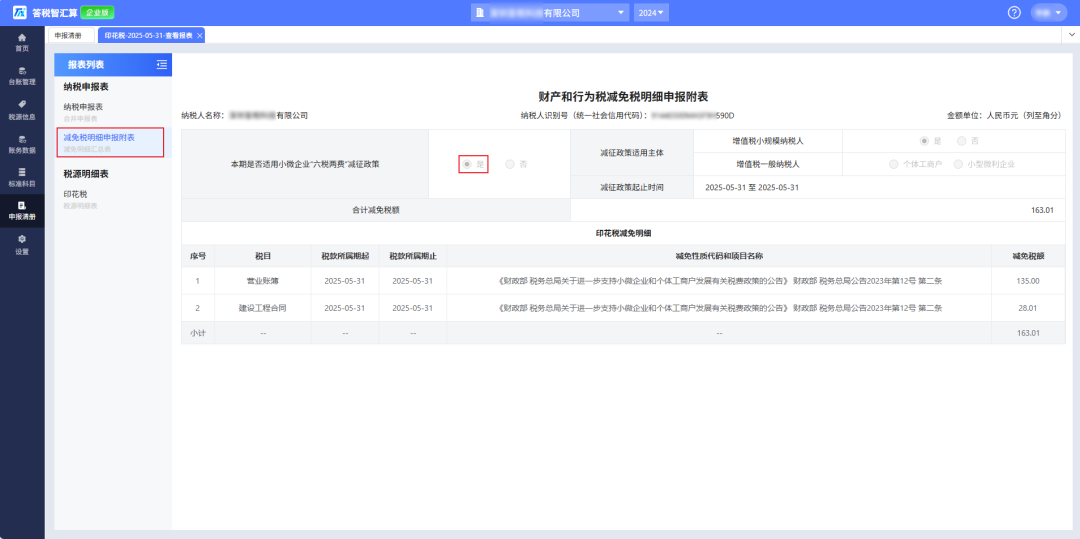Open 设置 settings in the sidebar
This screenshot has width=1080, height=539.
point(22,244)
